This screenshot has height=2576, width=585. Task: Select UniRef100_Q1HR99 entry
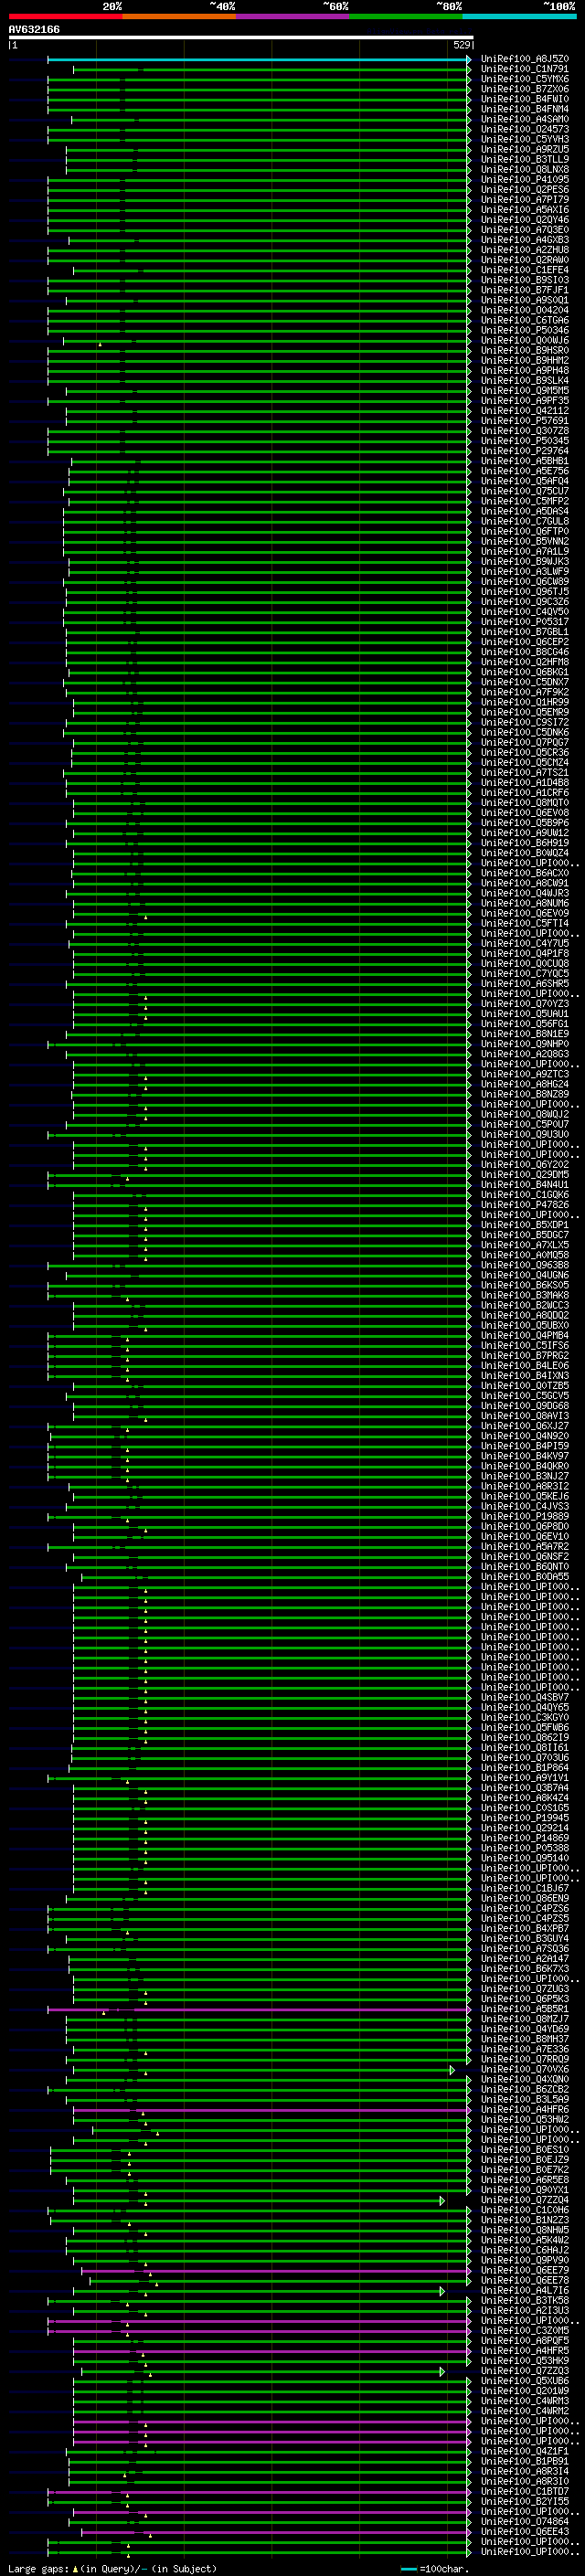525,702
